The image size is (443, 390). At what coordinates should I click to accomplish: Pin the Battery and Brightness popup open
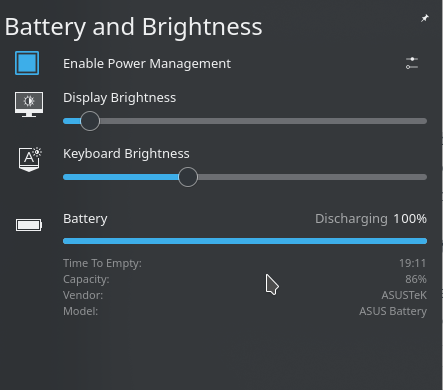point(424,18)
